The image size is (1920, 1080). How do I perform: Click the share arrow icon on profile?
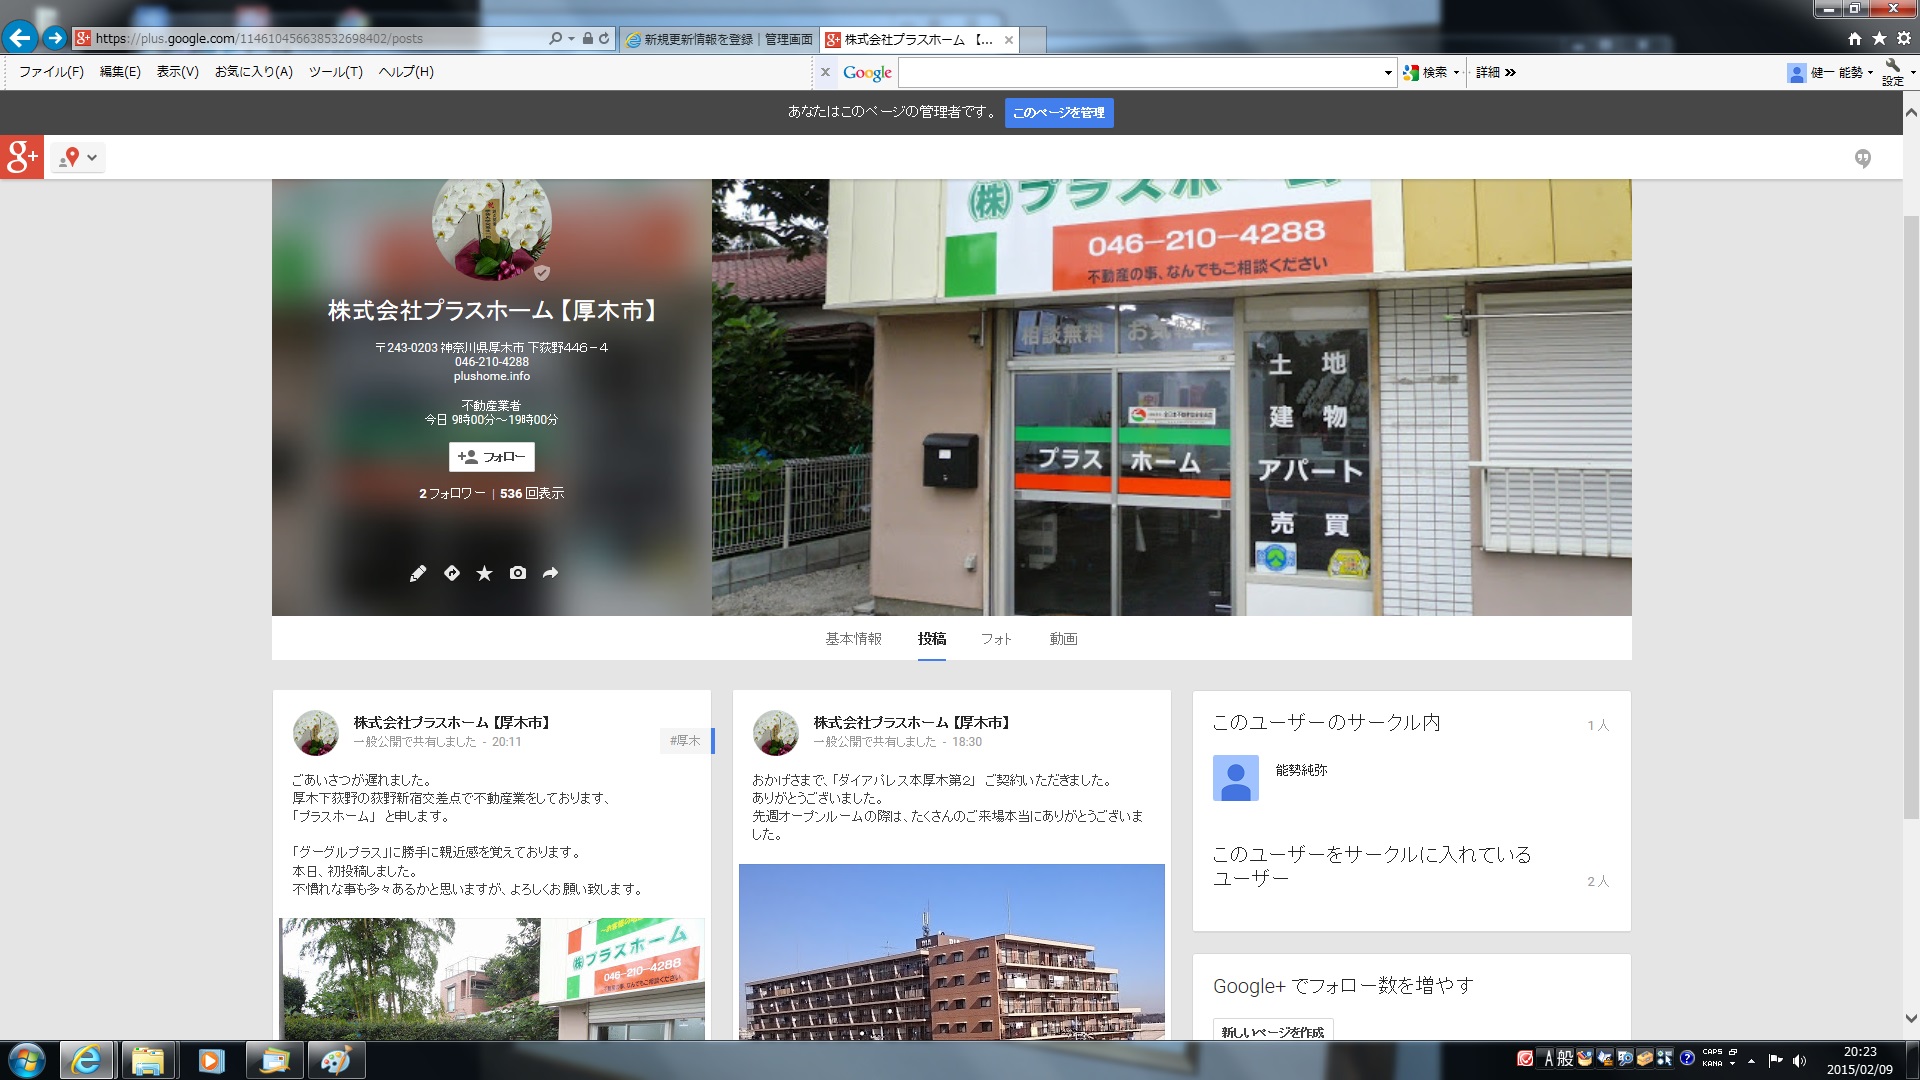tap(551, 573)
